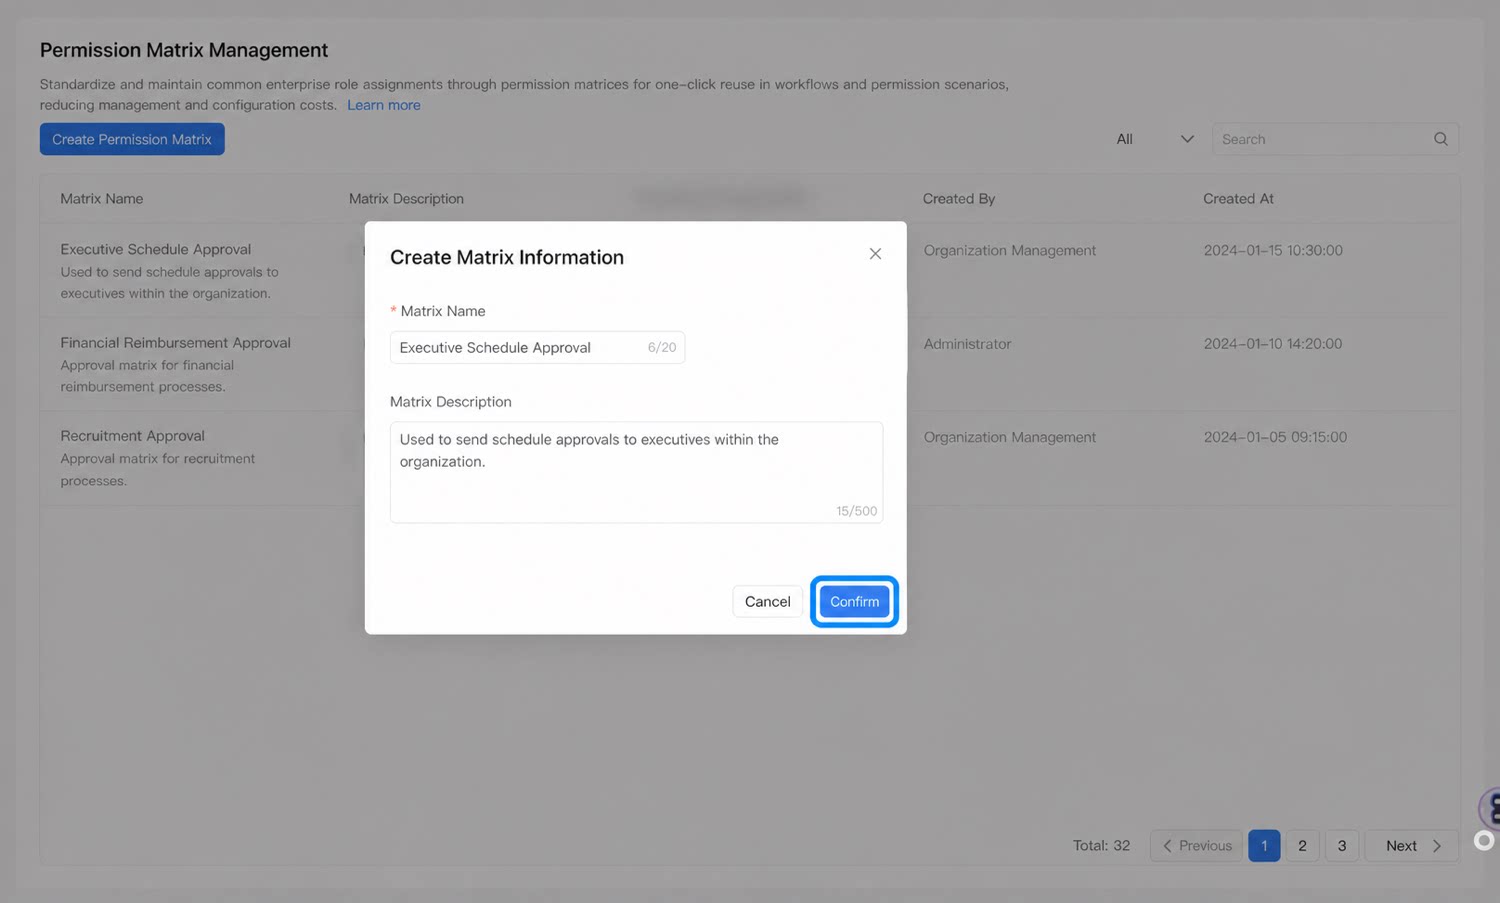
Task: Open the floating assistant icon at right edge
Action: (1490, 808)
